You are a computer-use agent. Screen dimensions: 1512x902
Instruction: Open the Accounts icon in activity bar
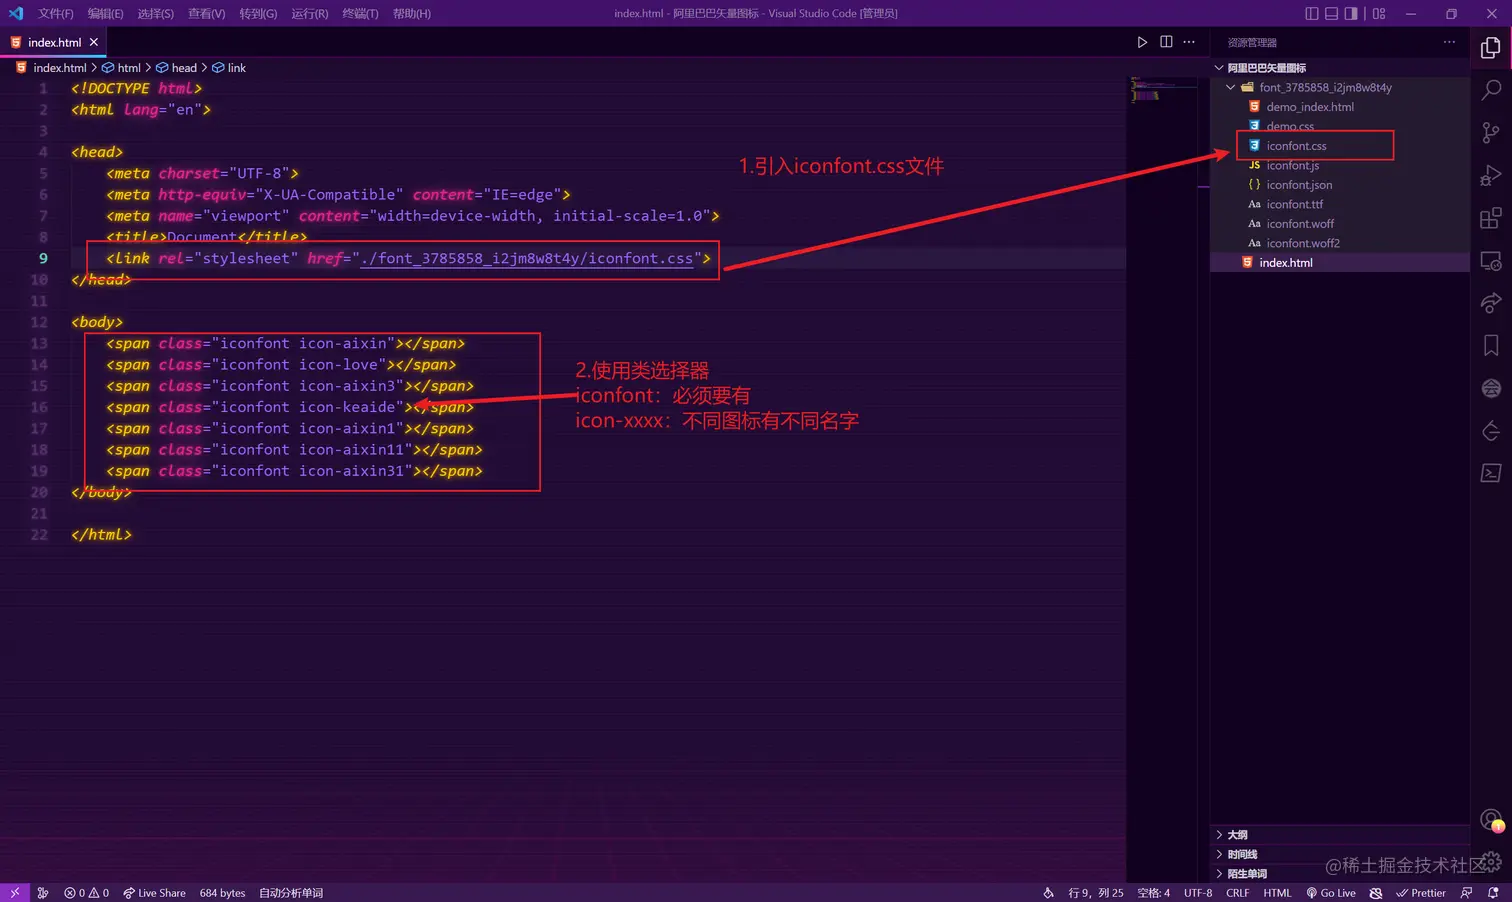pos(1491,820)
